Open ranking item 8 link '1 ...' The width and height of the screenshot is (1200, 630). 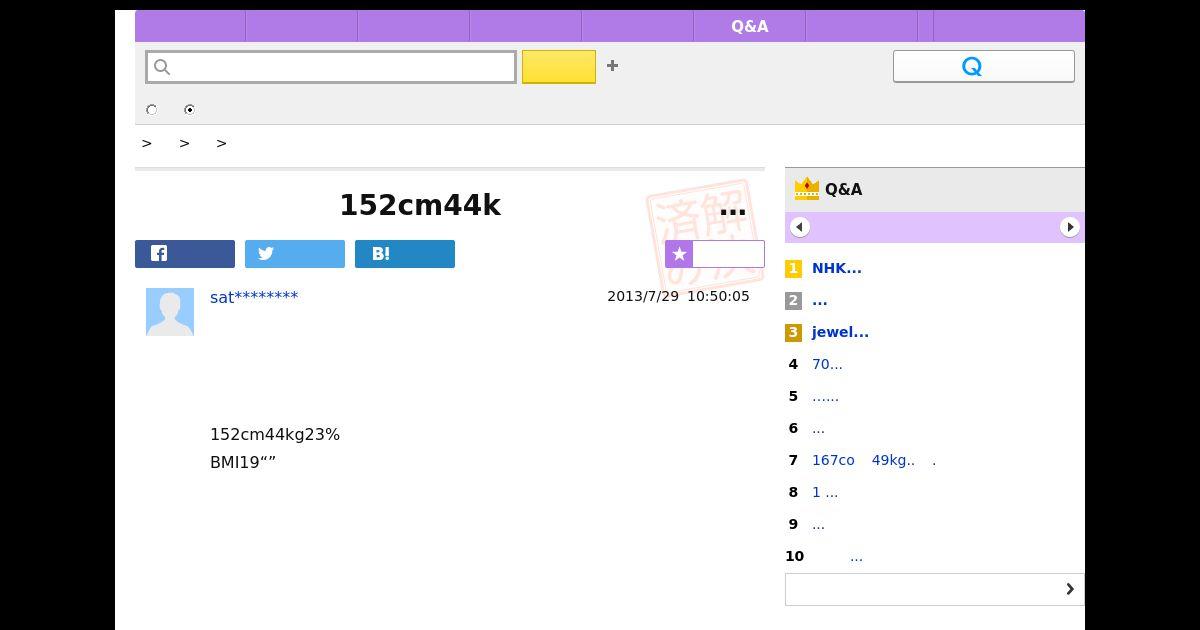pyautogui.click(x=825, y=492)
